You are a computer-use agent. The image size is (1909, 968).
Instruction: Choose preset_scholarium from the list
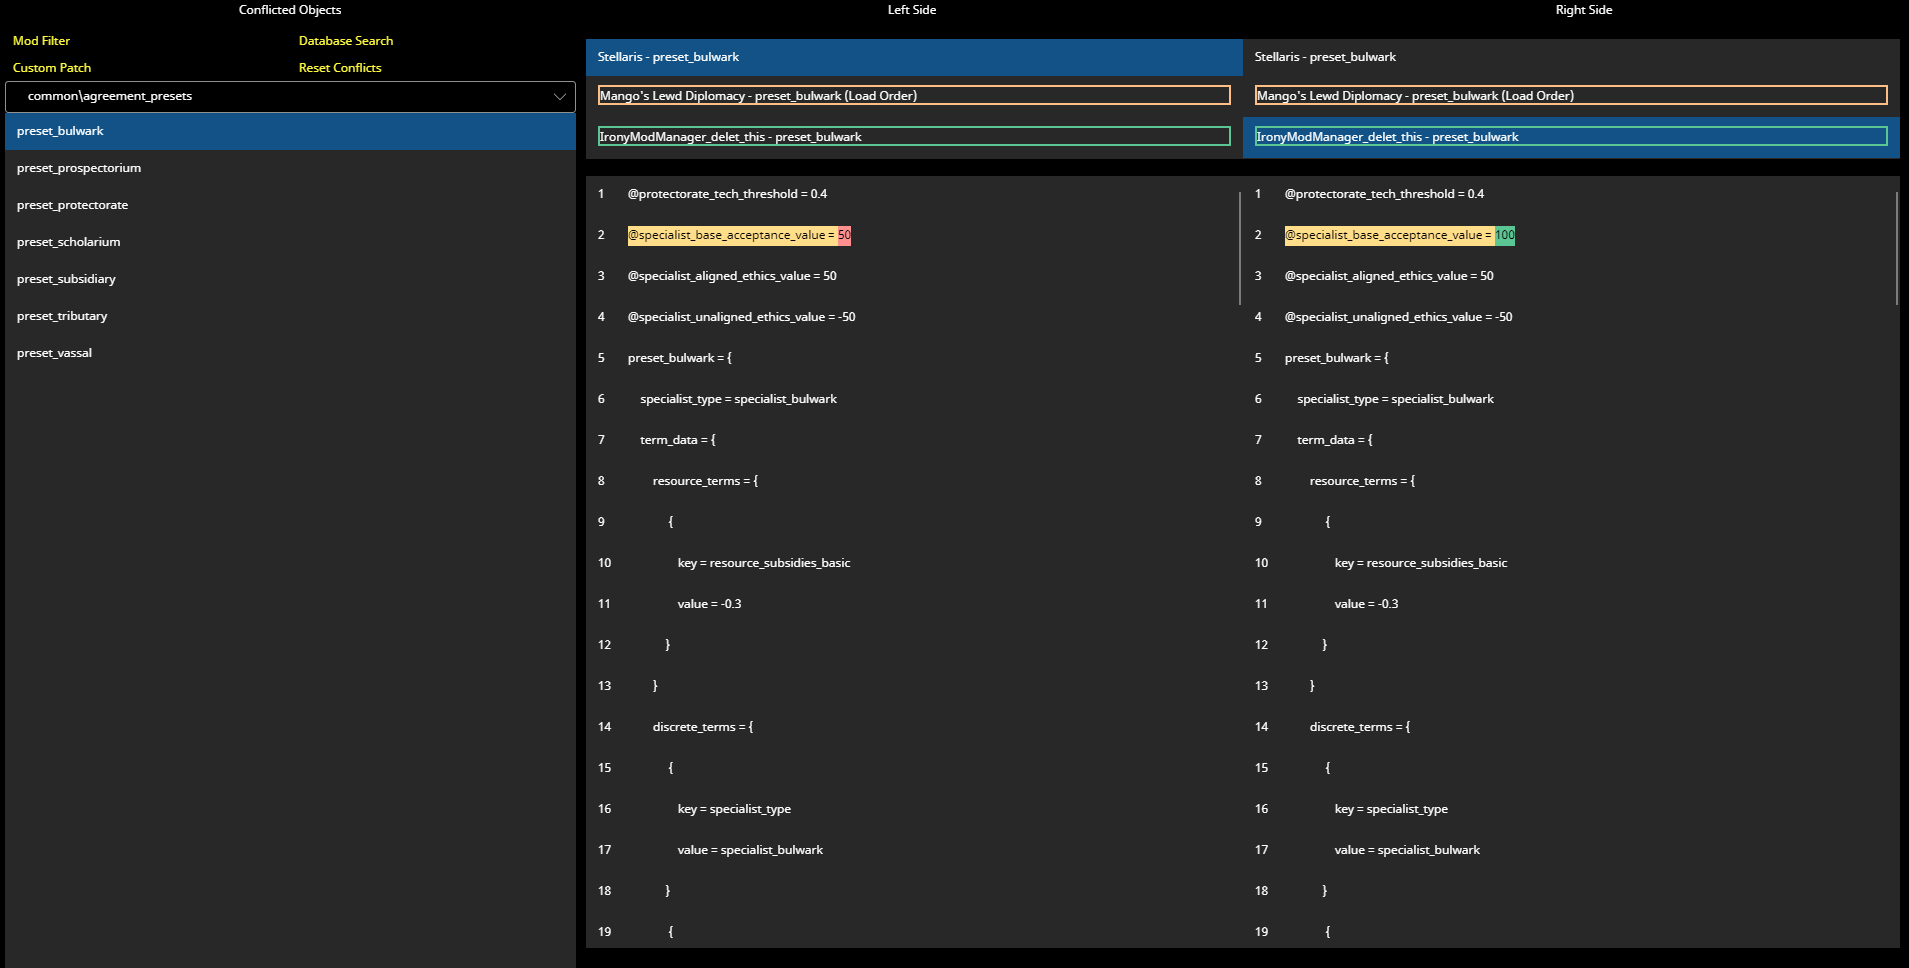point(290,242)
